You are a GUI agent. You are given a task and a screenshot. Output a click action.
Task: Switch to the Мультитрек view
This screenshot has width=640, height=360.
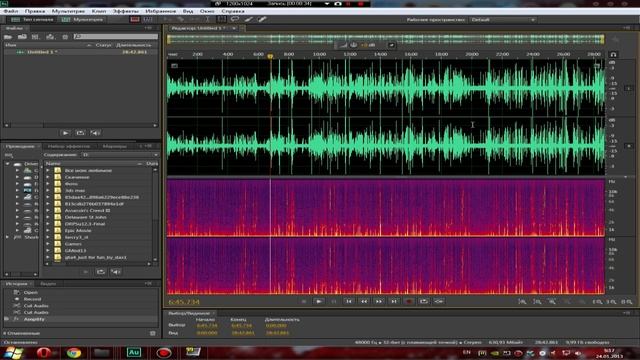83,20
